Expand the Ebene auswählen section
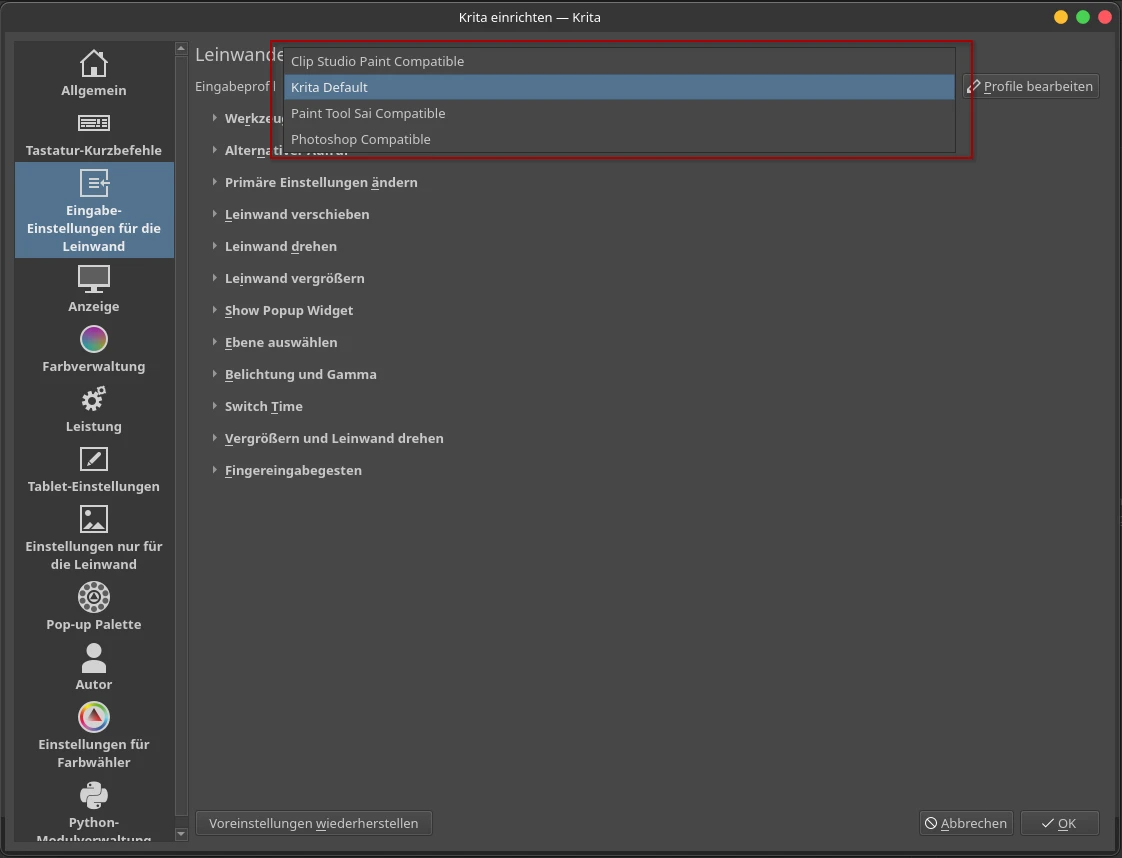This screenshot has height=858, width=1122. pyautogui.click(x=275, y=342)
